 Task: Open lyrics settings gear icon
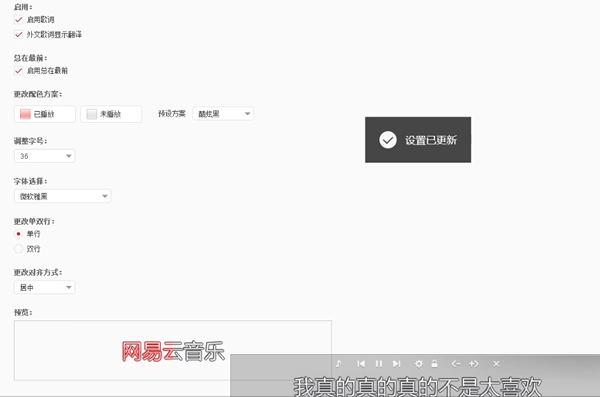[419, 364]
